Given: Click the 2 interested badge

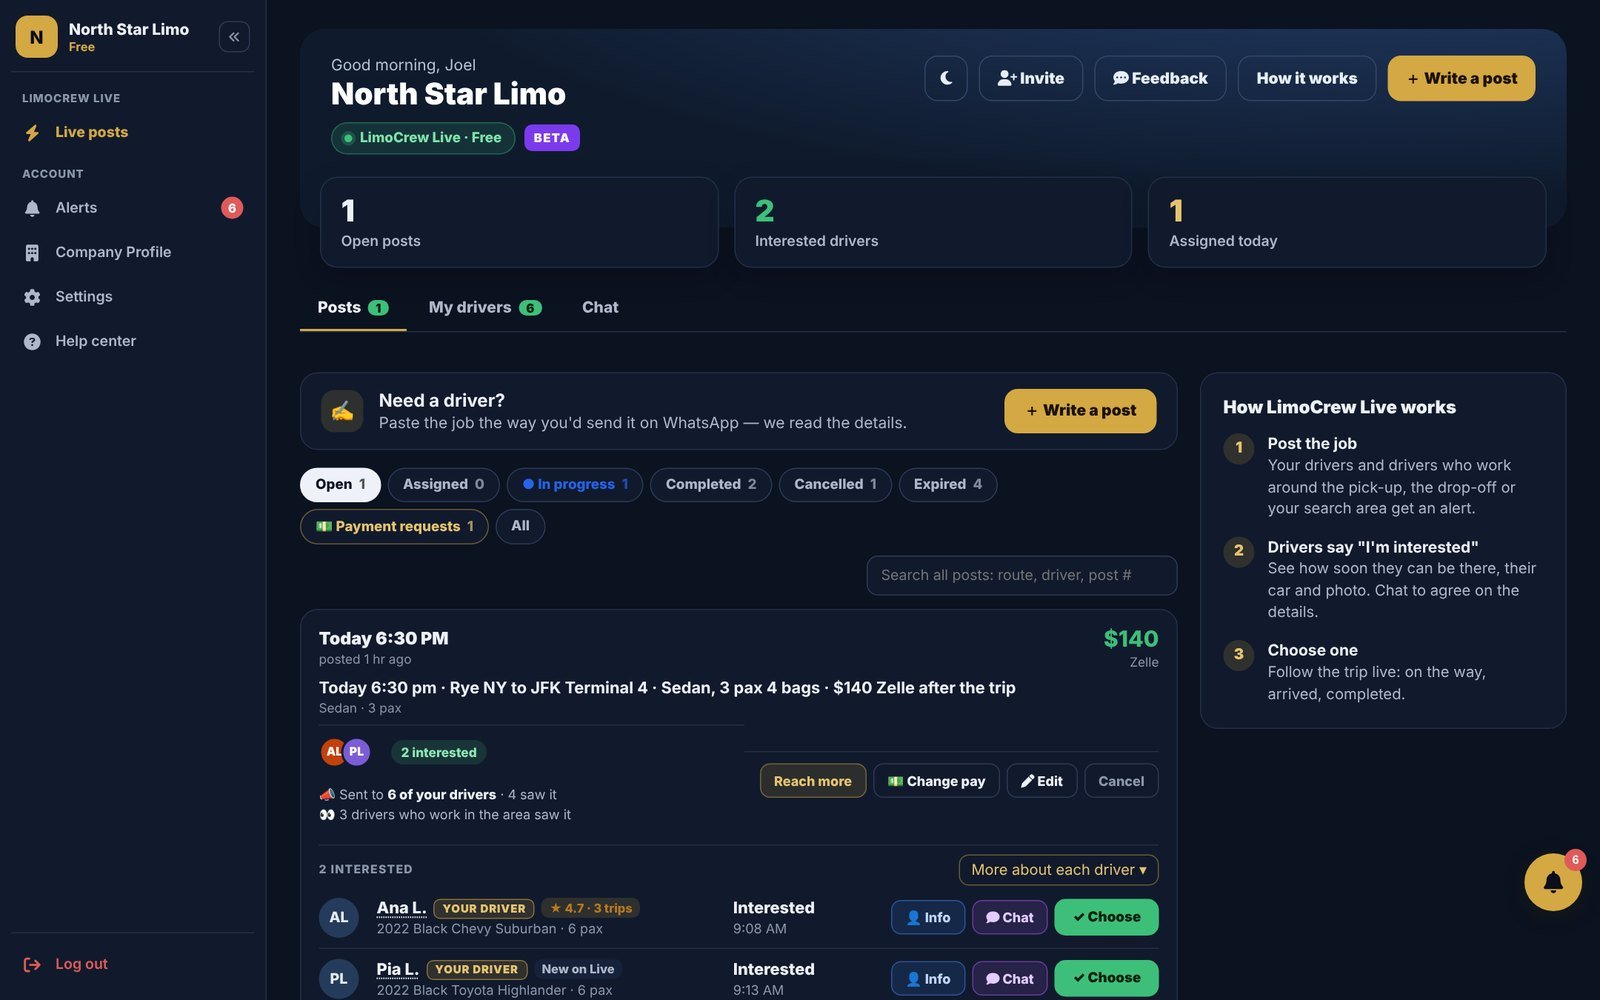Looking at the screenshot, I should coord(438,752).
